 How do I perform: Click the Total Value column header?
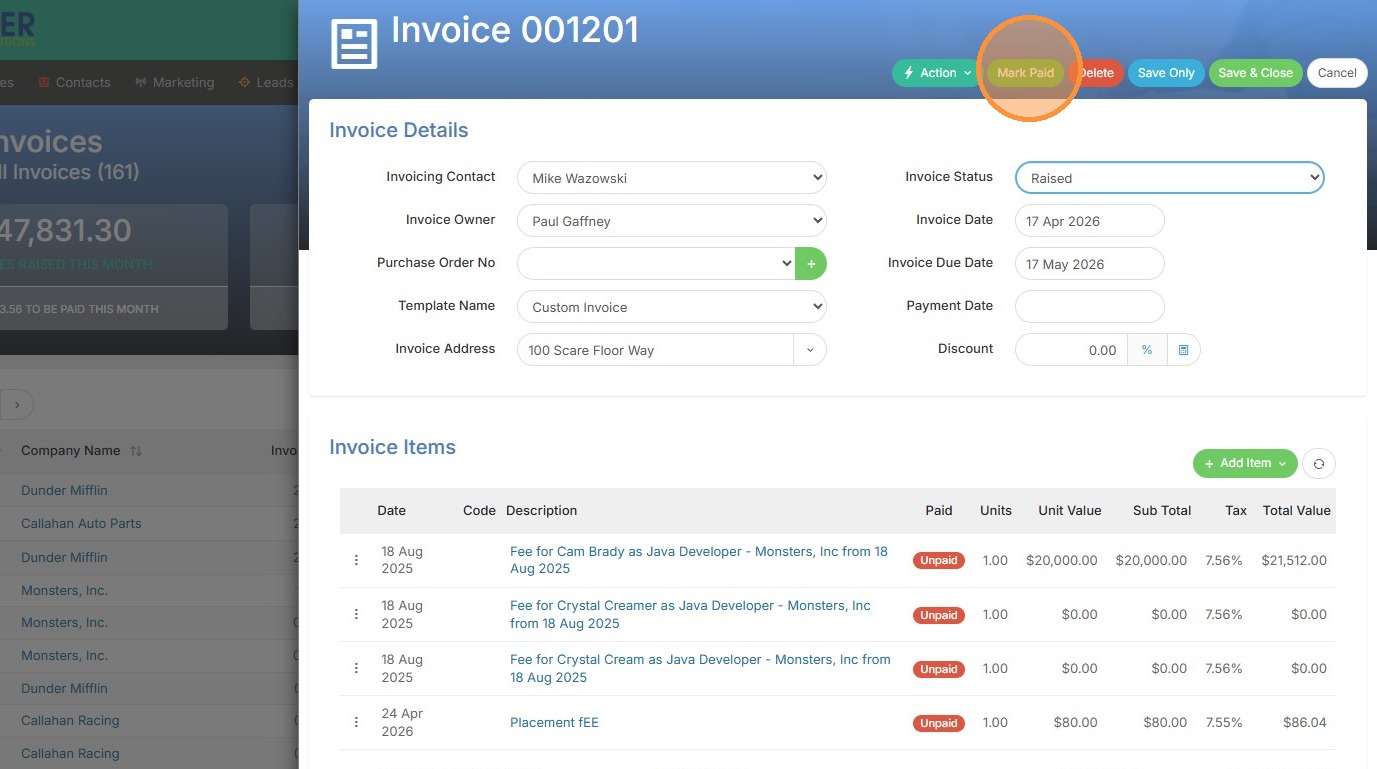[1297, 510]
